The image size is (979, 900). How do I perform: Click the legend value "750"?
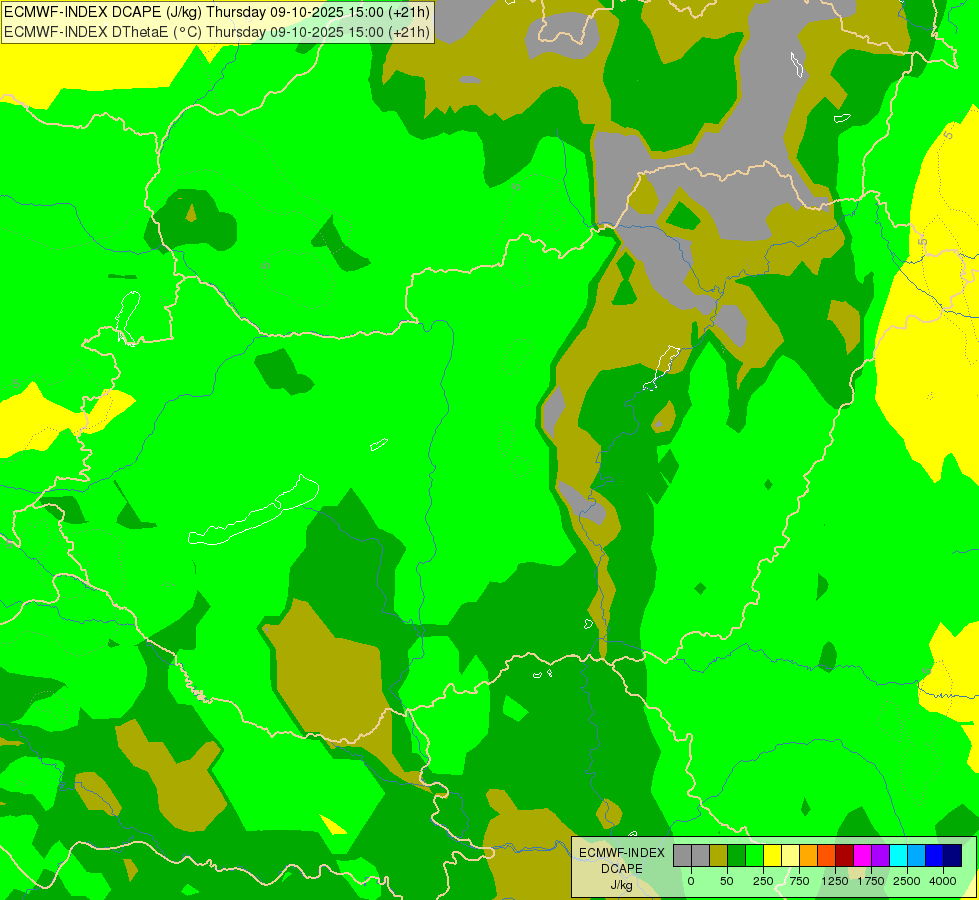[x=799, y=881]
